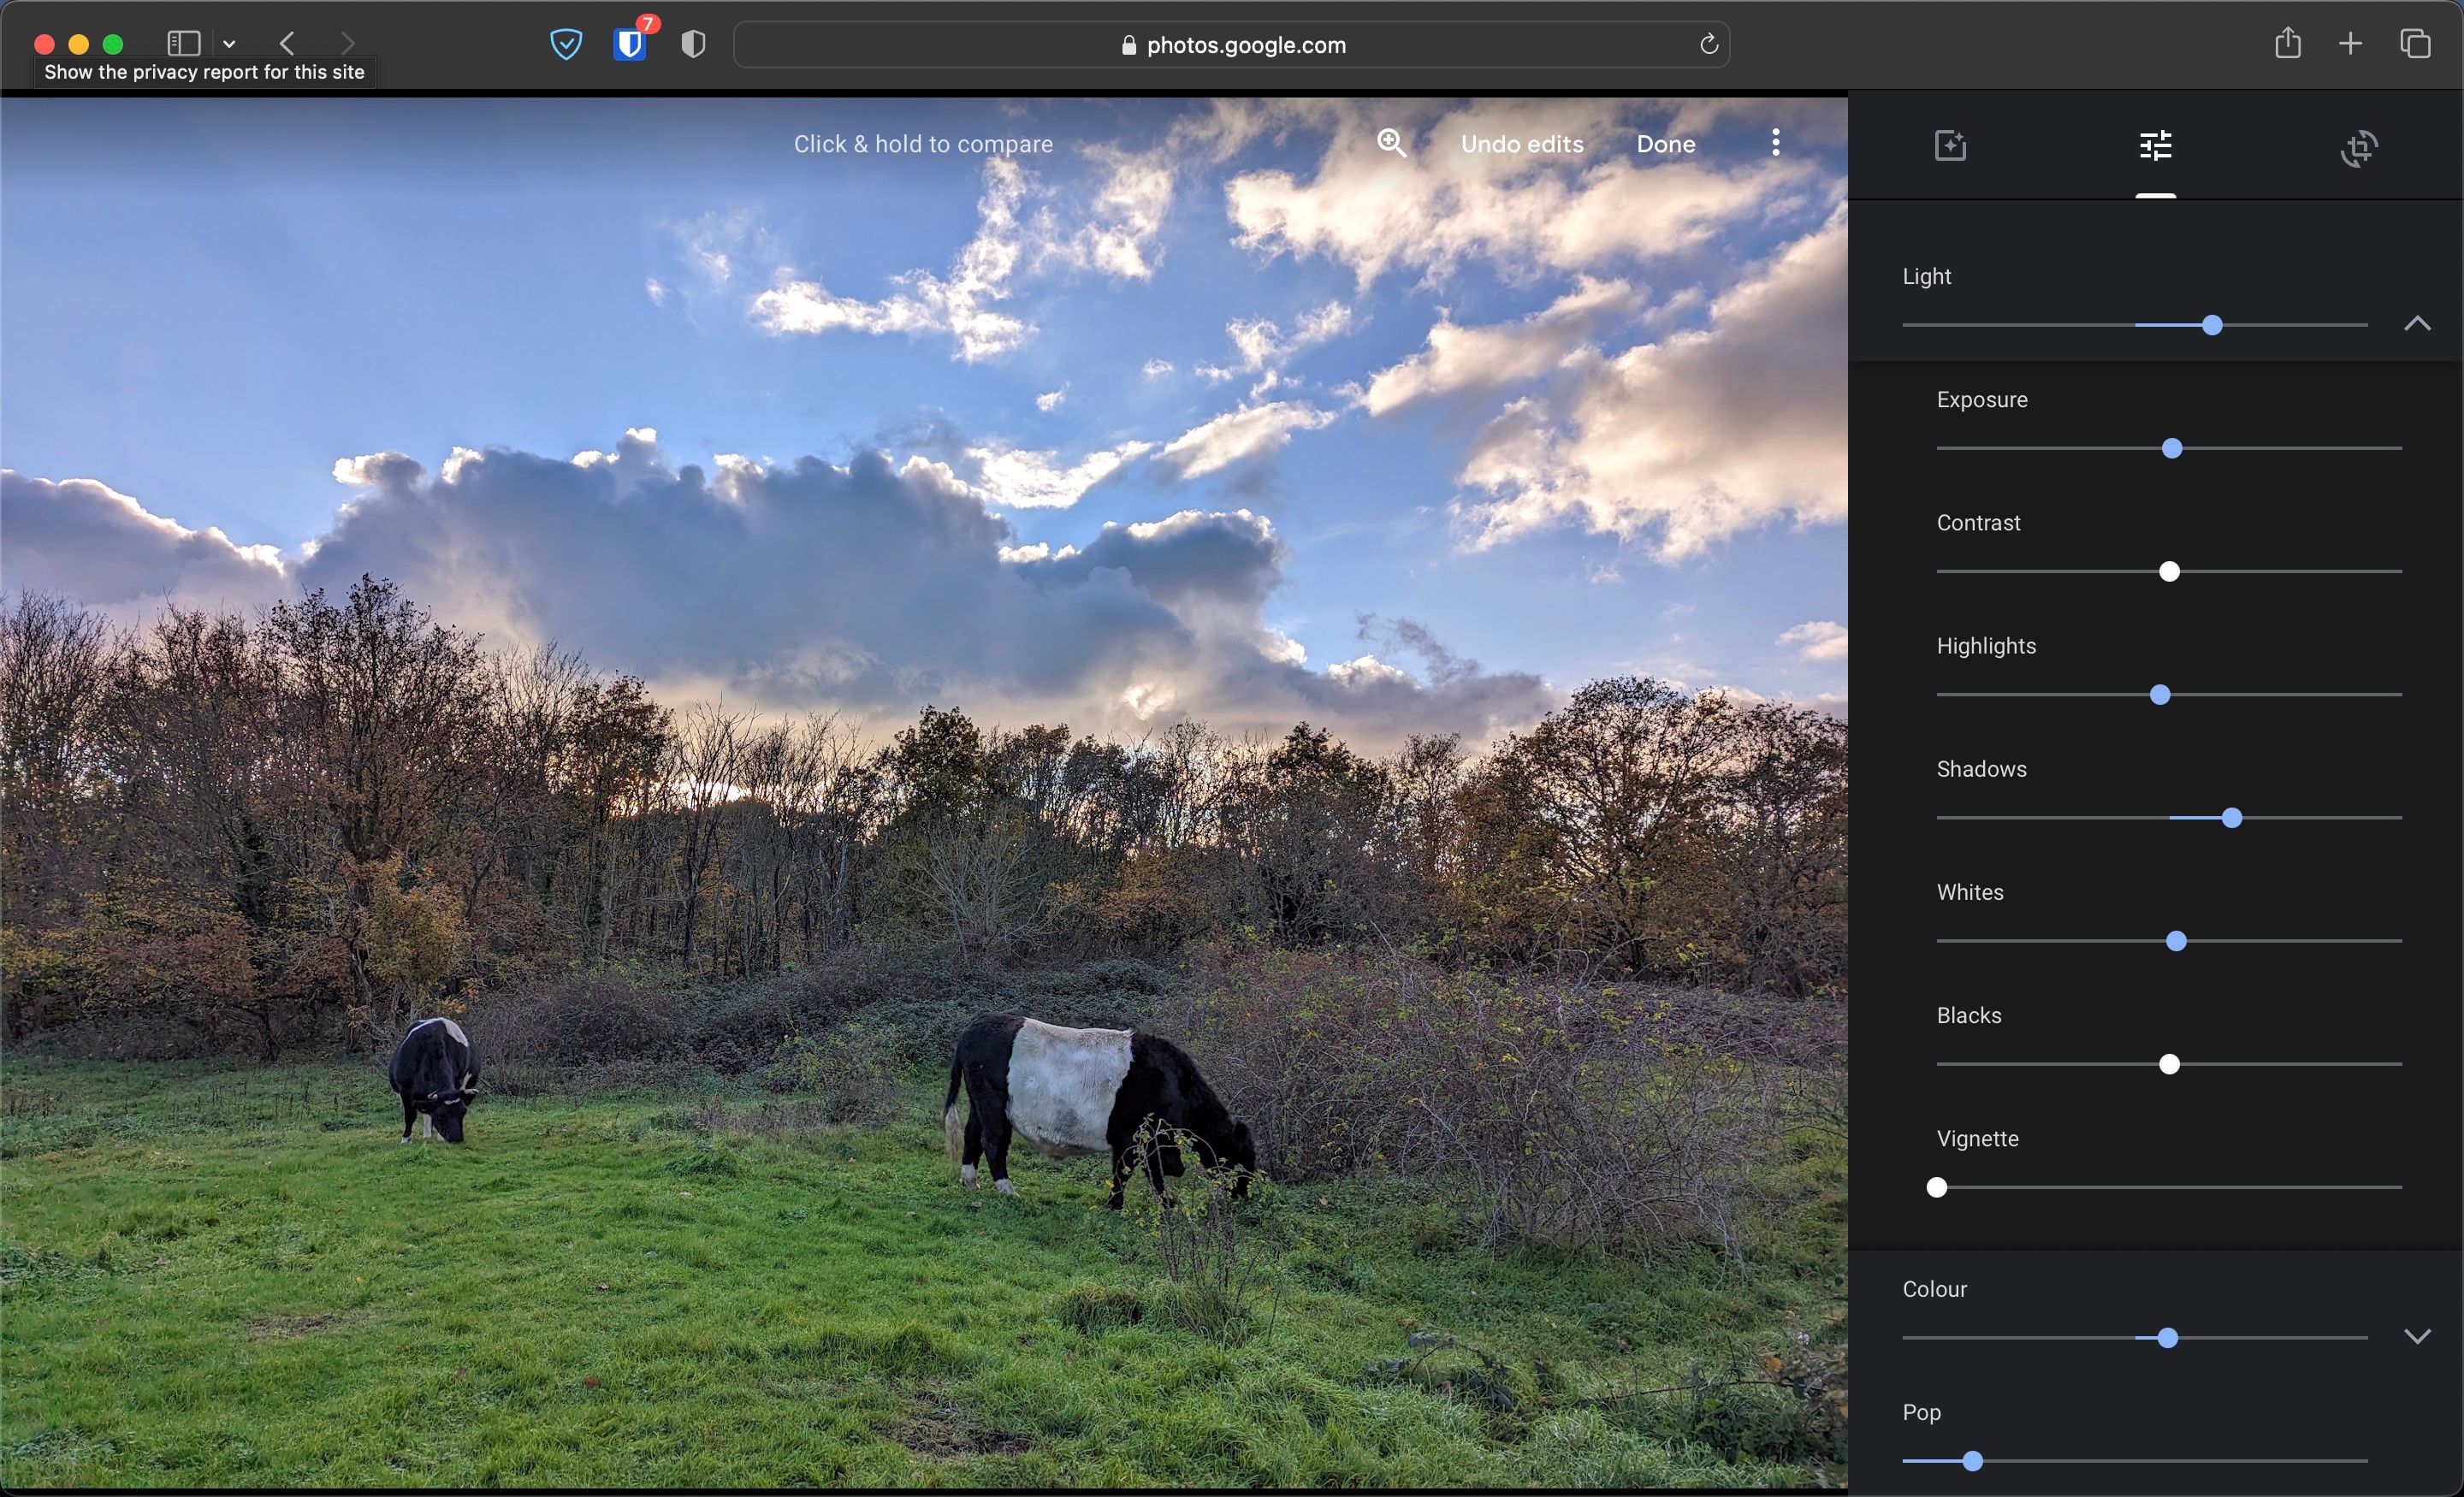Select the Adjustments sliders tab

(2155, 146)
